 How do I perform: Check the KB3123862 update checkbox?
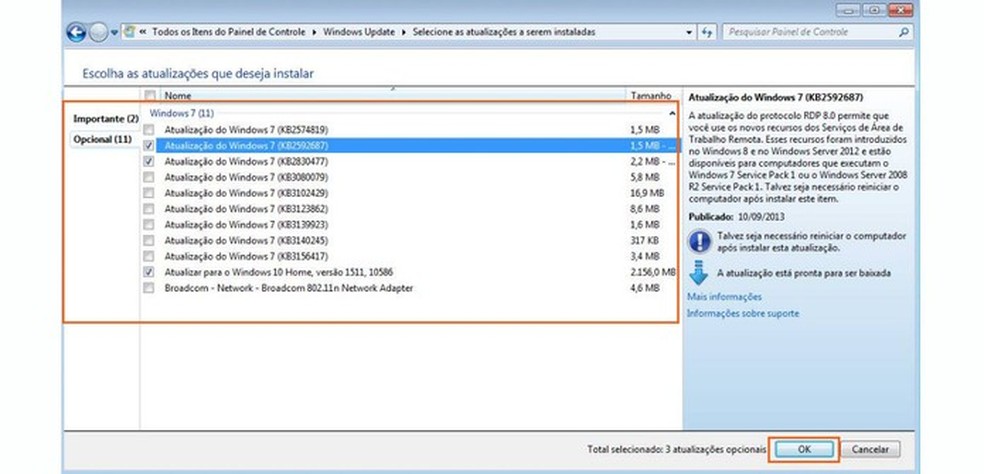pyautogui.click(x=149, y=209)
